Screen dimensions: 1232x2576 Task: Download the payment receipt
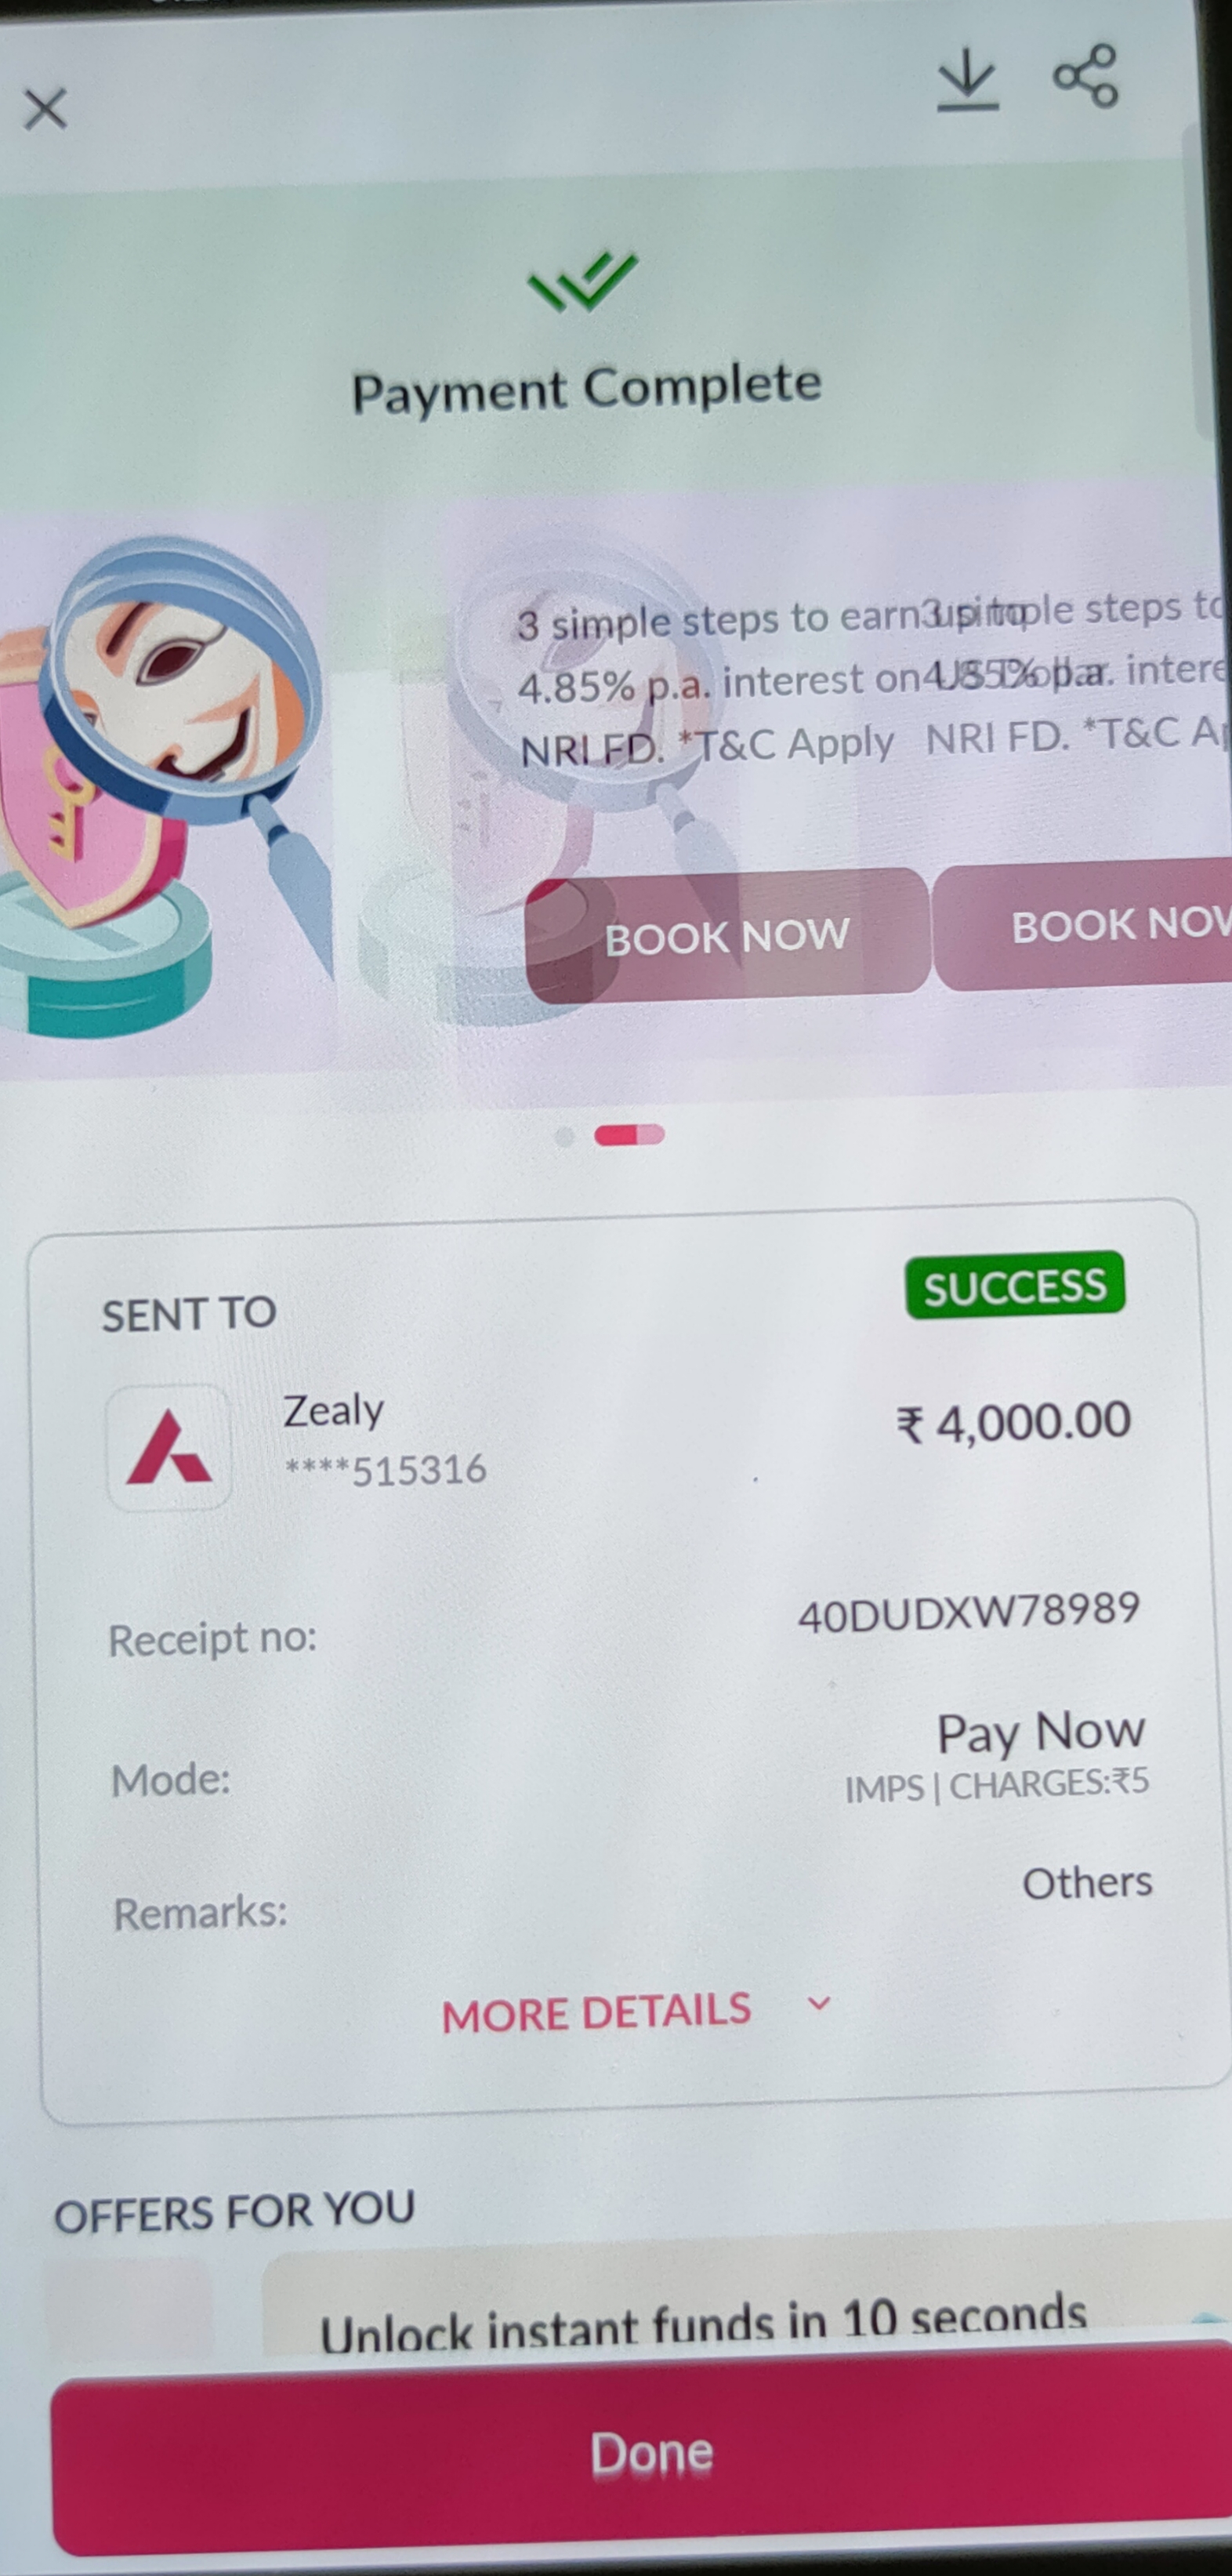coord(967,81)
